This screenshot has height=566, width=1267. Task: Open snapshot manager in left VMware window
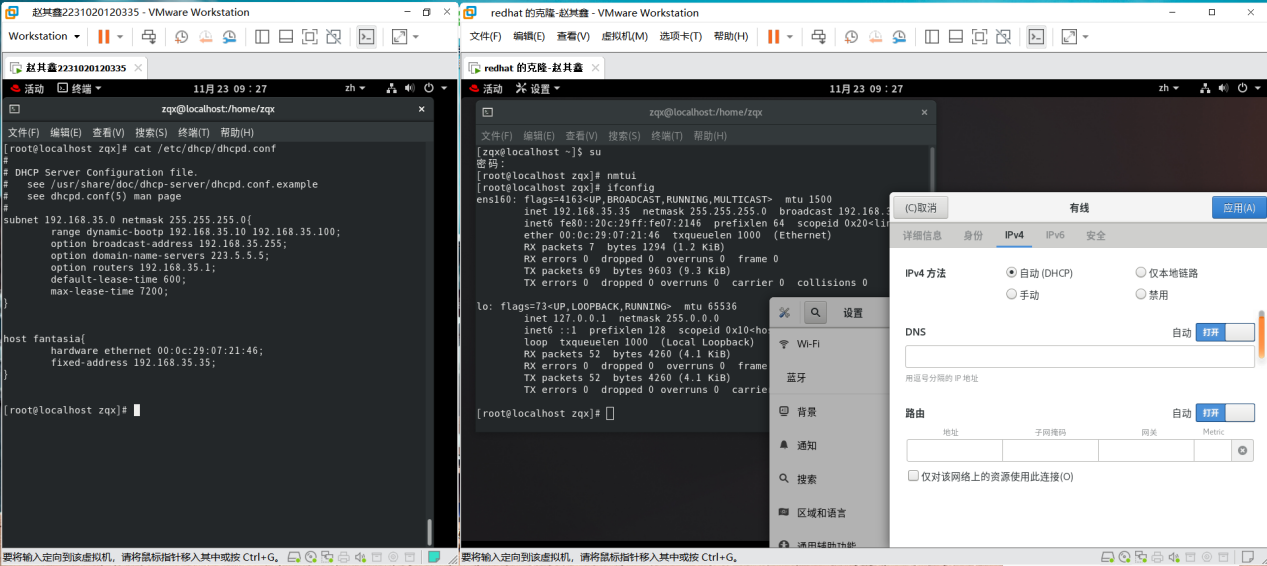pos(229,36)
